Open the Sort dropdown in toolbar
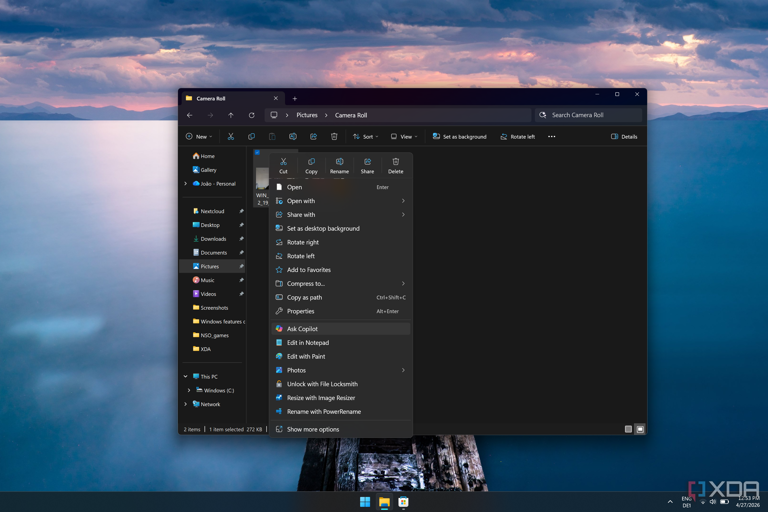 coord(365,137)
